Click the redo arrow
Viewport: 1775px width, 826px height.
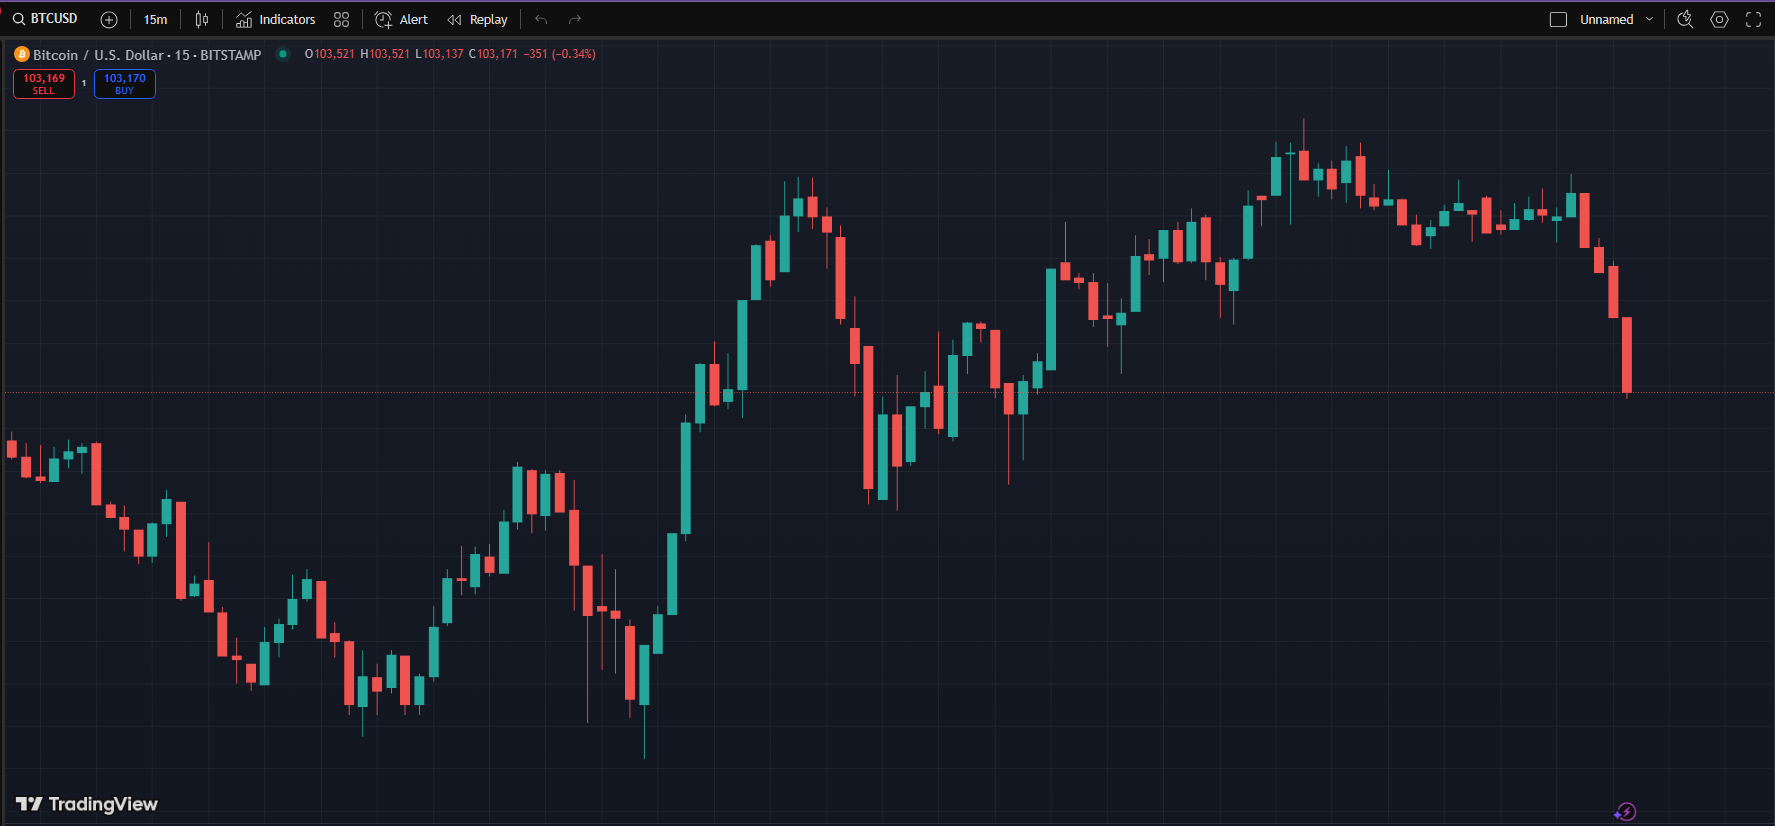(x=574, y=20)
